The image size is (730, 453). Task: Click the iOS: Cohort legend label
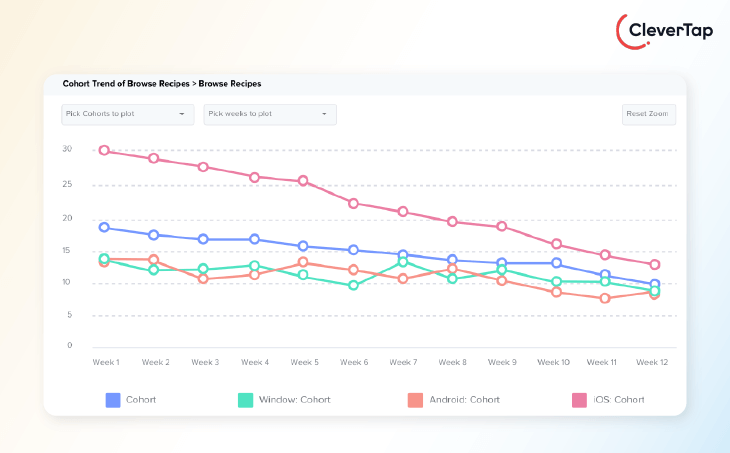(x=620, y=400)
